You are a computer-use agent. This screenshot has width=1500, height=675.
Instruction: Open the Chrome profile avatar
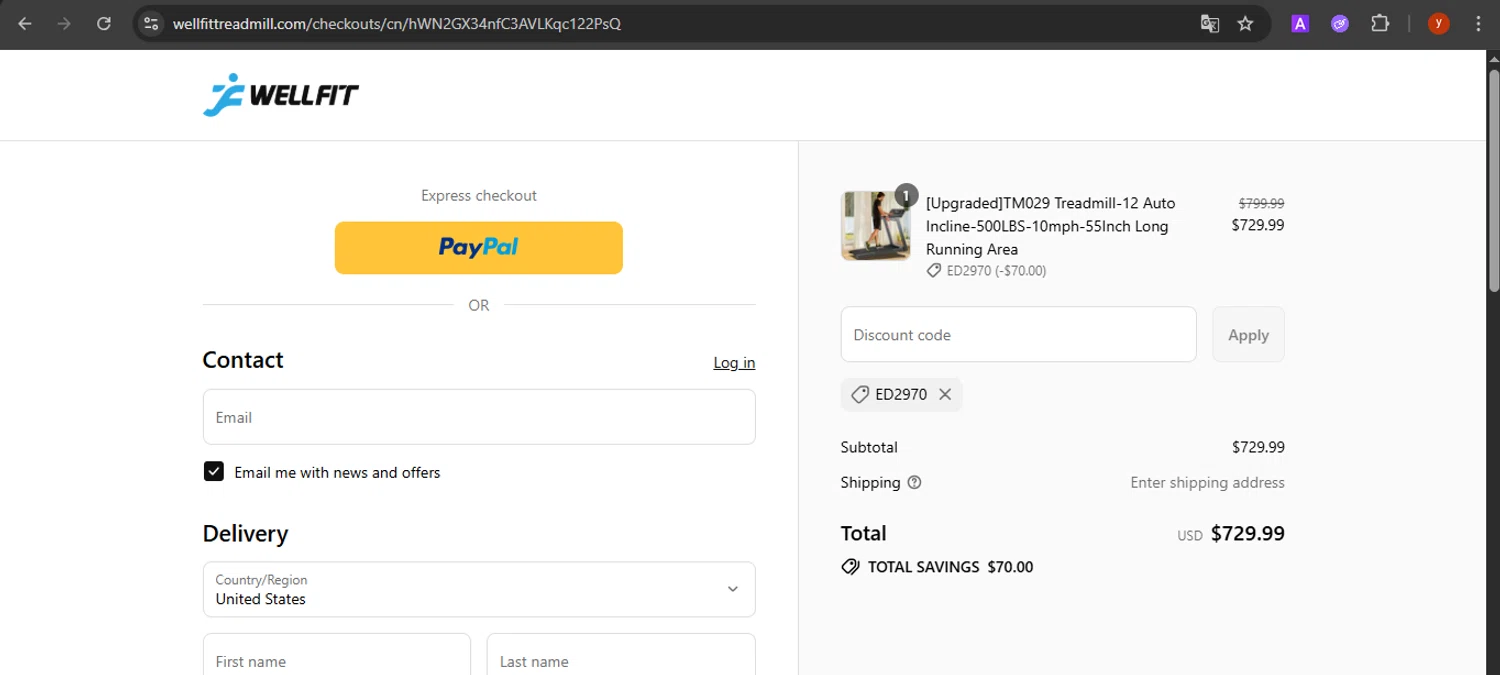pos(1439,23)
